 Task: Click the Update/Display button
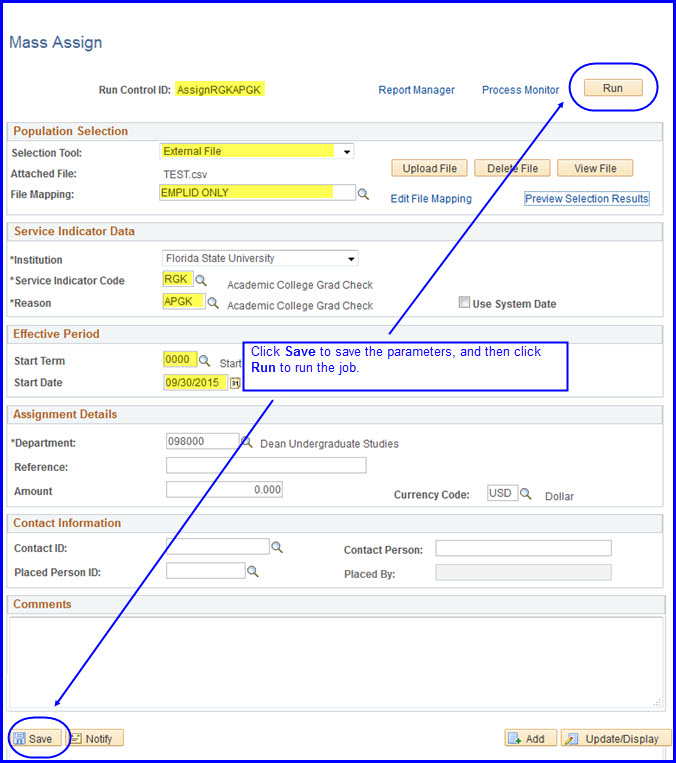tap(615, 738)
